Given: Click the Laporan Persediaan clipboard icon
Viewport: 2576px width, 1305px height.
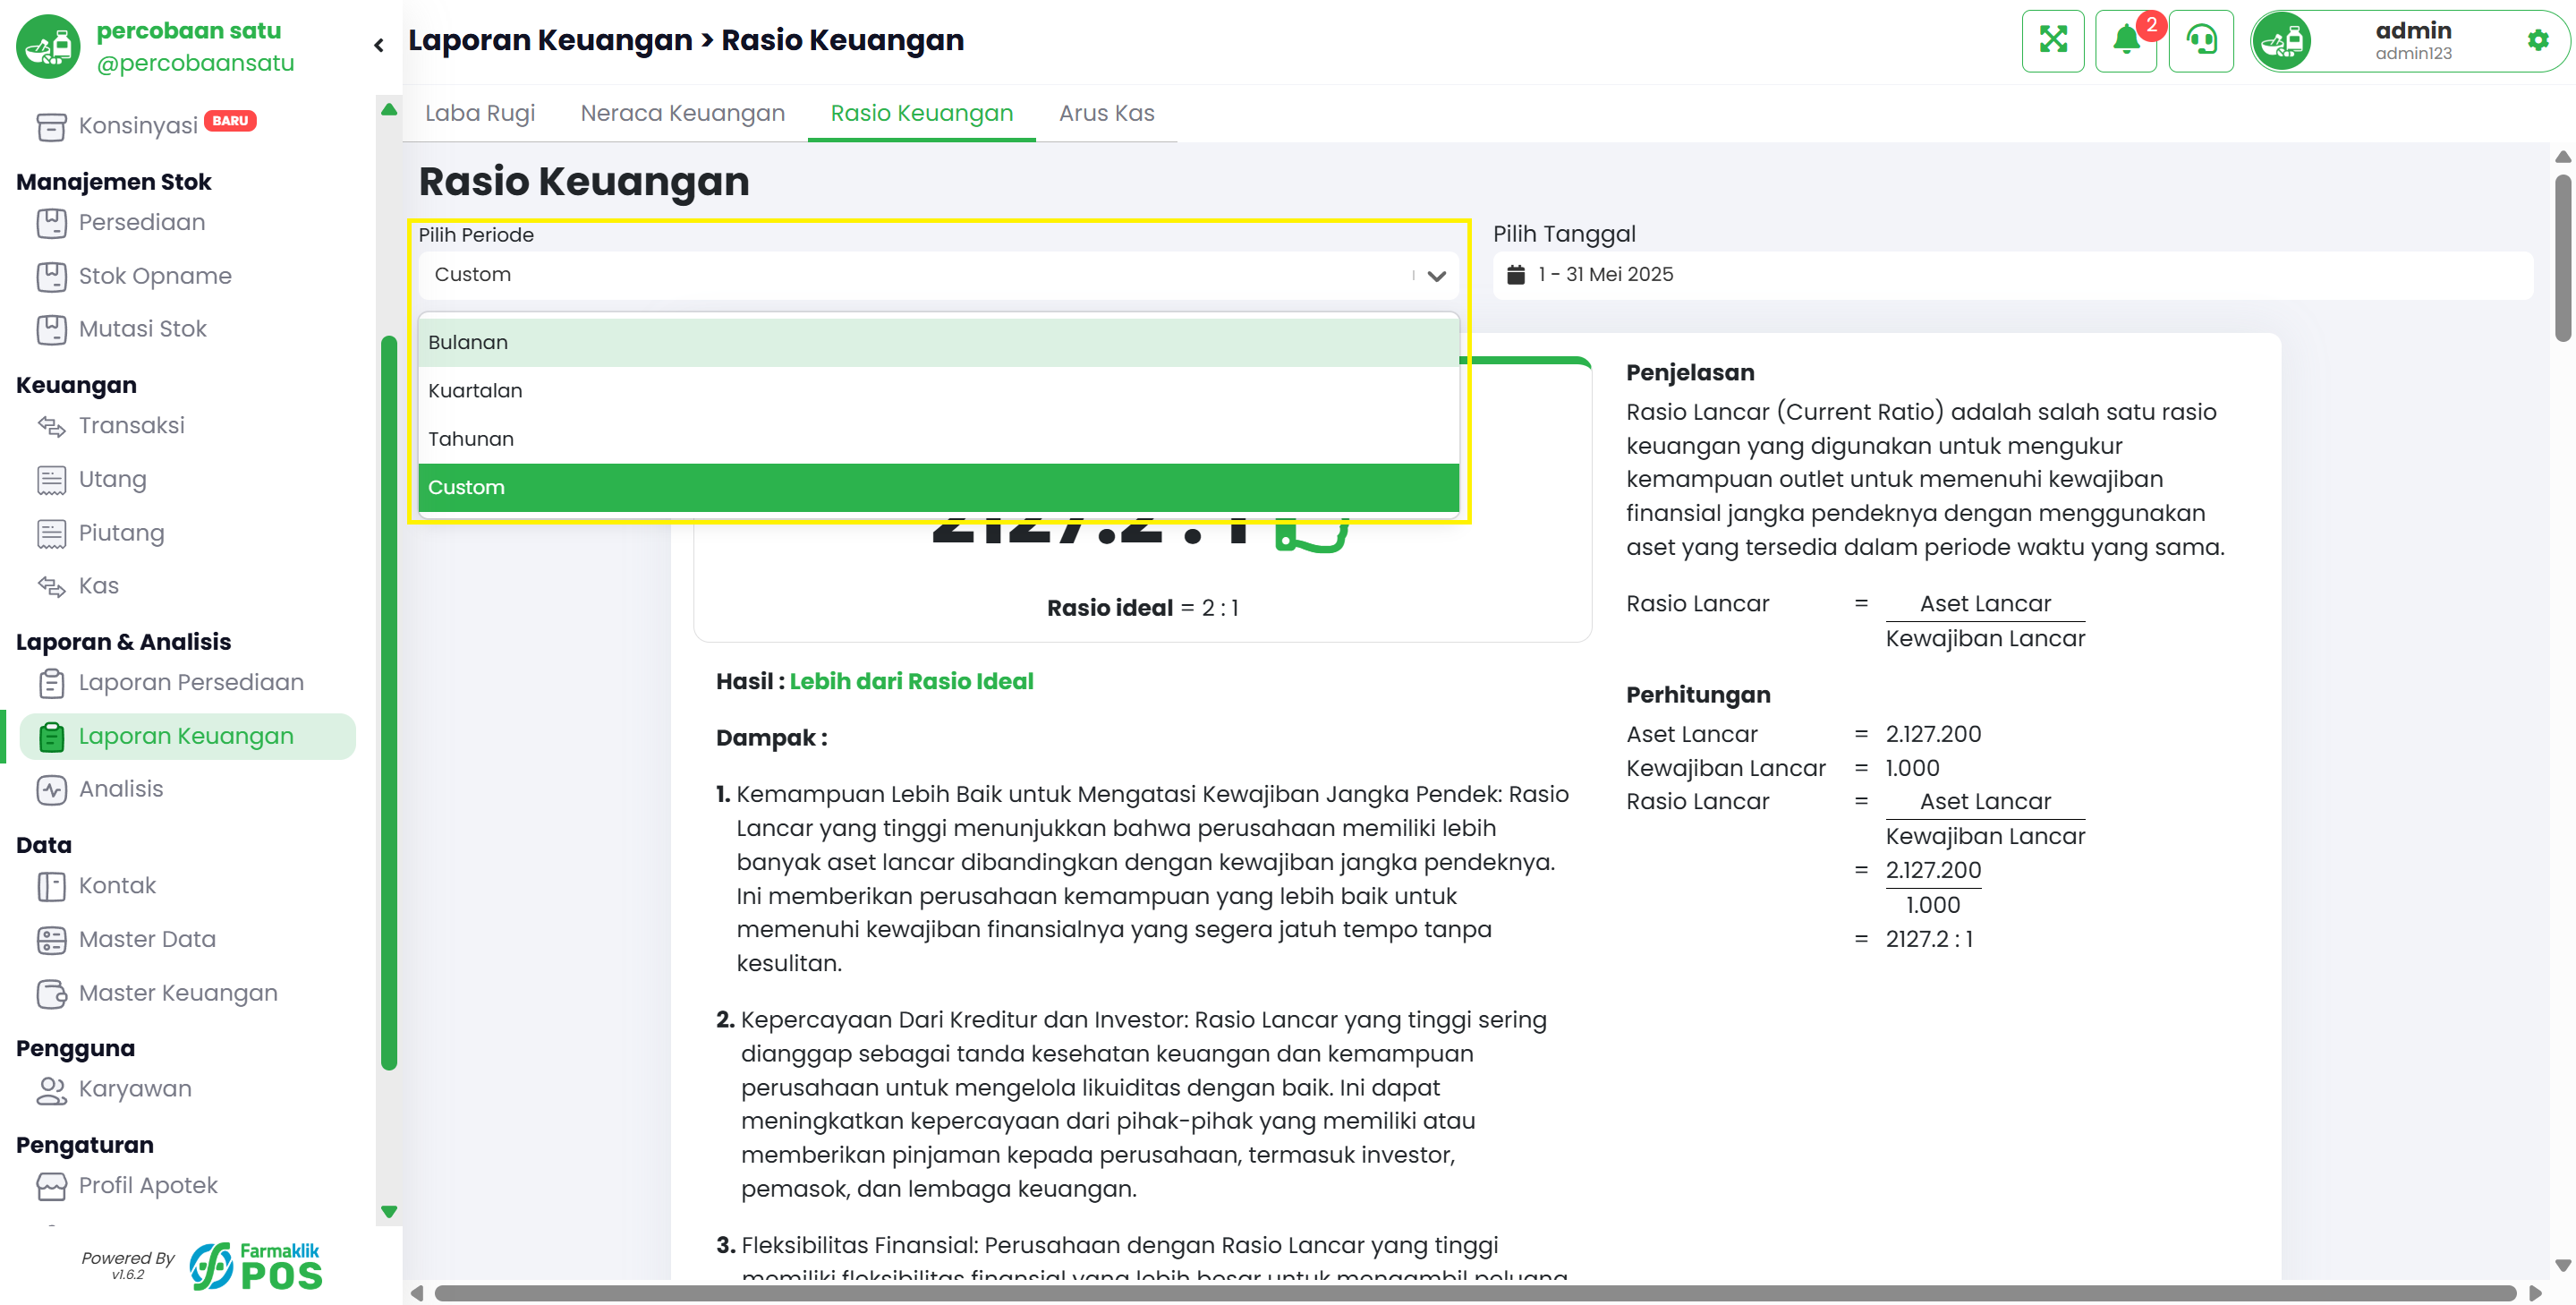Looking at the screenshot, I should (51, 683).
